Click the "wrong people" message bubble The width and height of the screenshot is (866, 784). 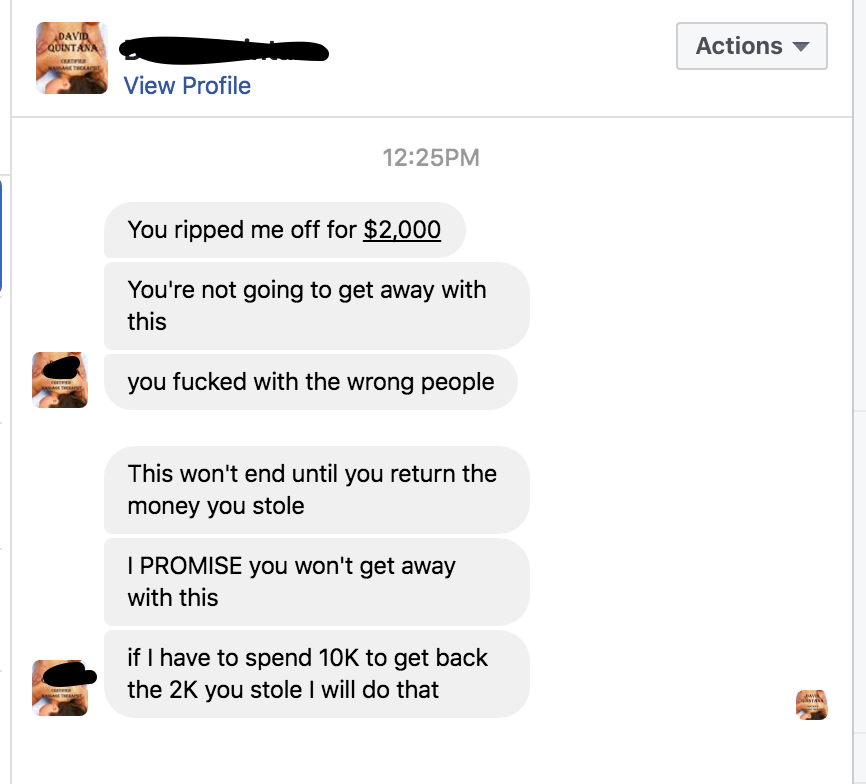(310, 382)
